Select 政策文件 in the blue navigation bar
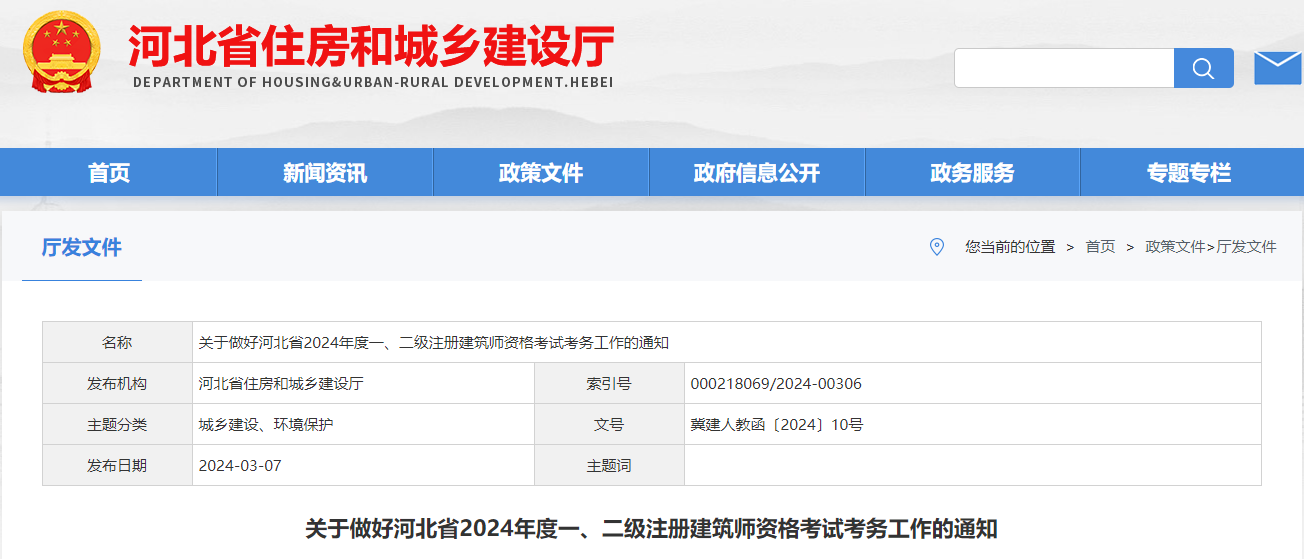The image size is (1304, 559). 541,173
